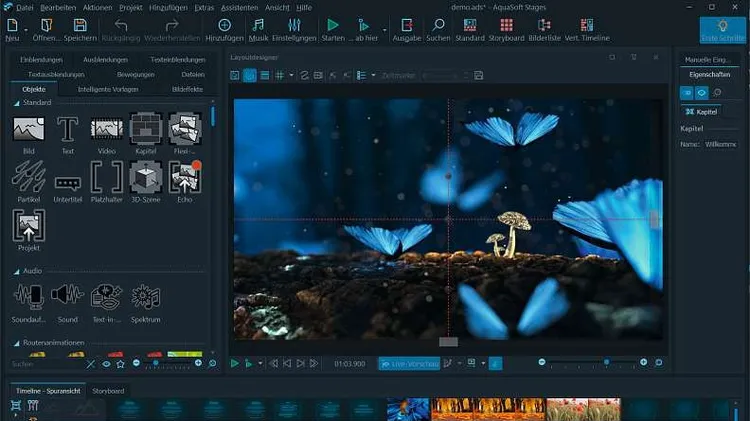The width and height of the screenshot is (750, 421).
Task: Select the Kapitel object icon
Action: click(x=146, y=128)
